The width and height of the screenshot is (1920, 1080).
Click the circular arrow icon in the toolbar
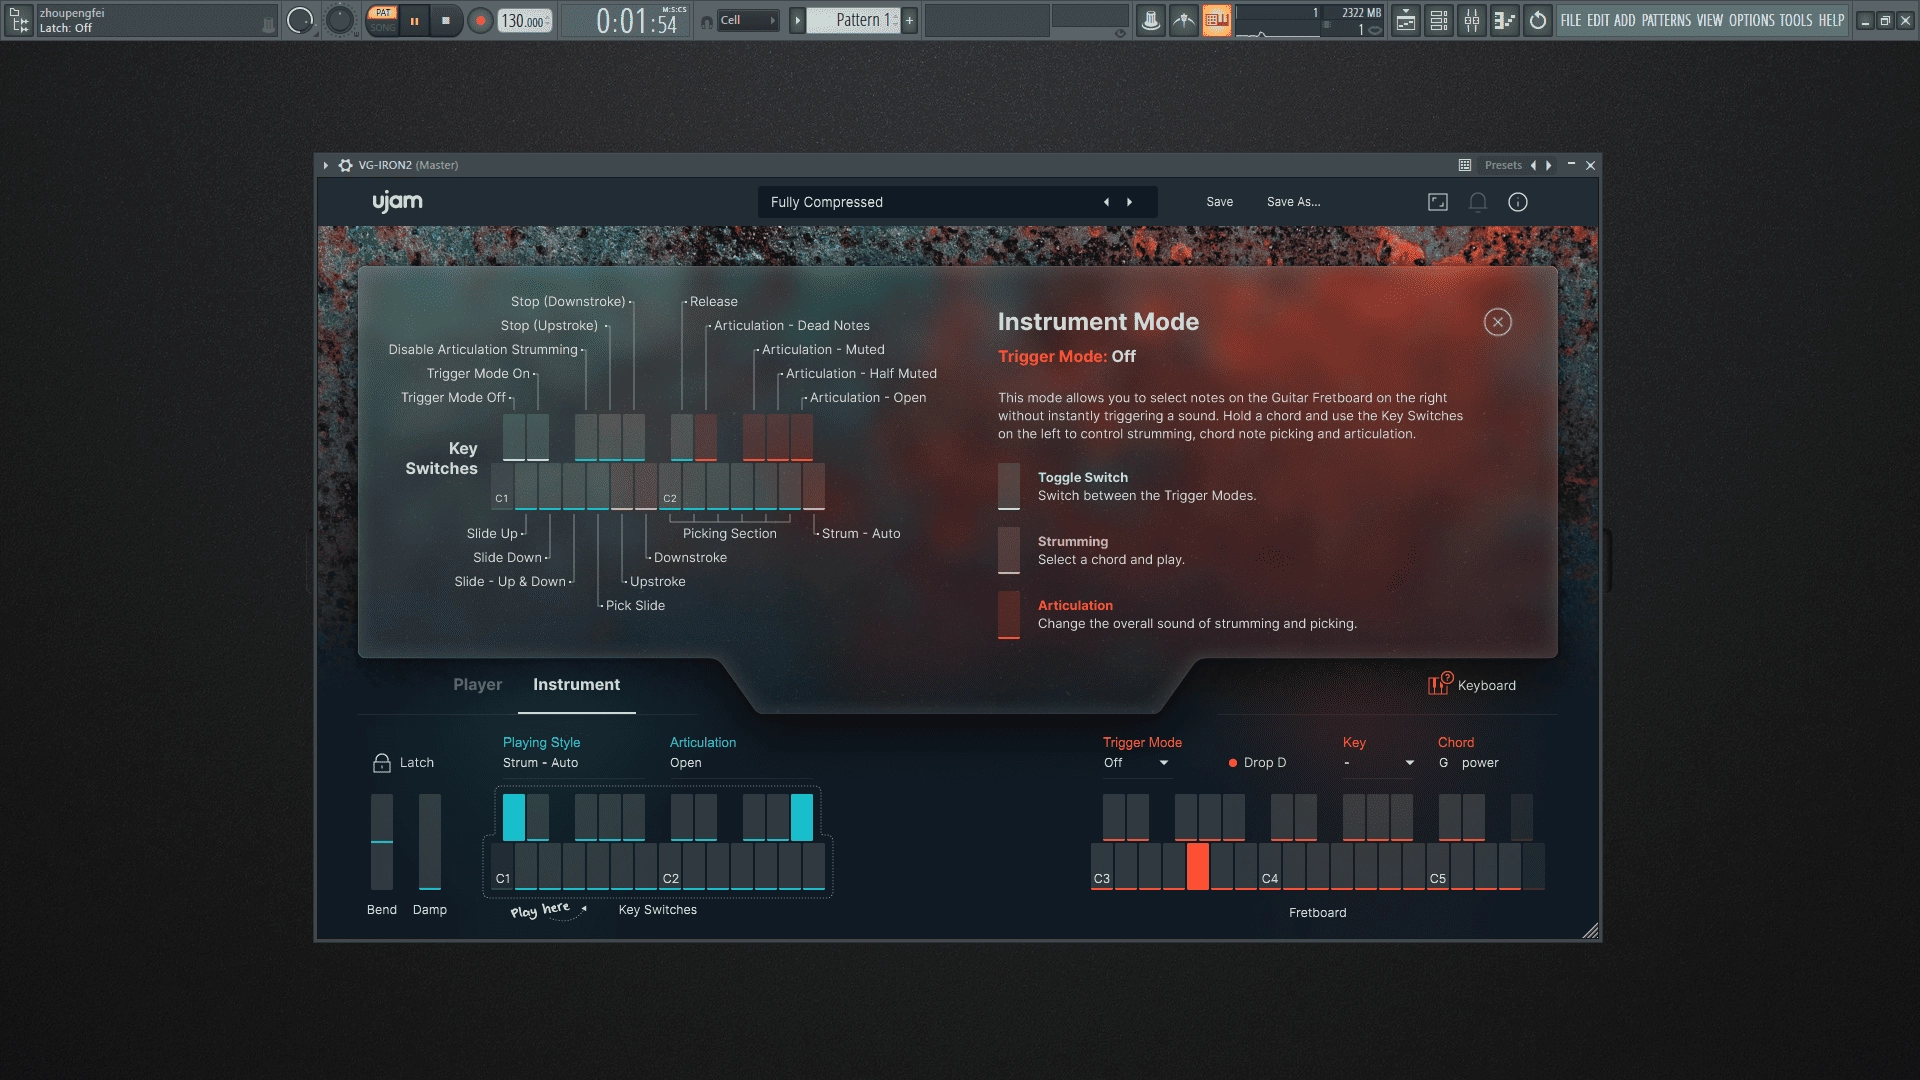coord(1538,20)
